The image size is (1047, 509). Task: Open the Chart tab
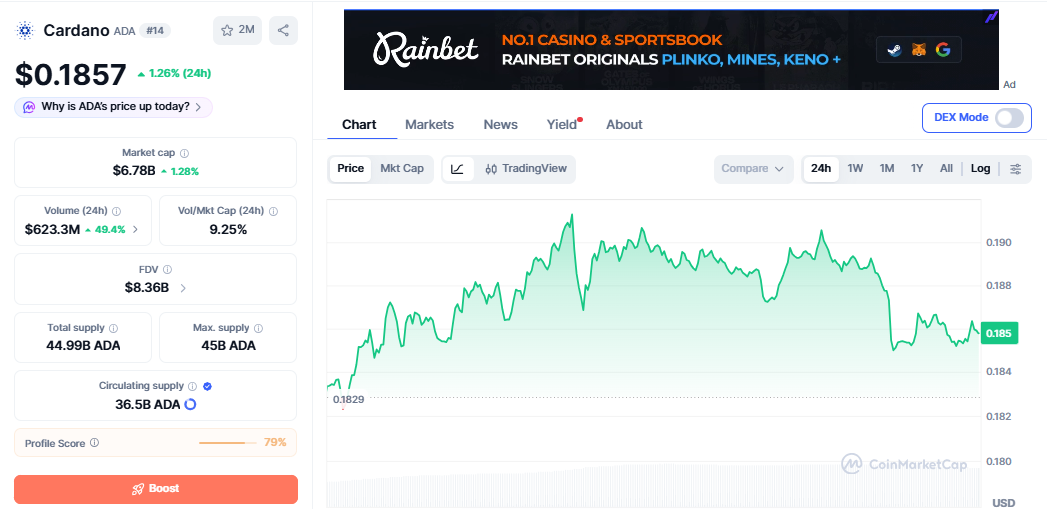click(359, 125)
